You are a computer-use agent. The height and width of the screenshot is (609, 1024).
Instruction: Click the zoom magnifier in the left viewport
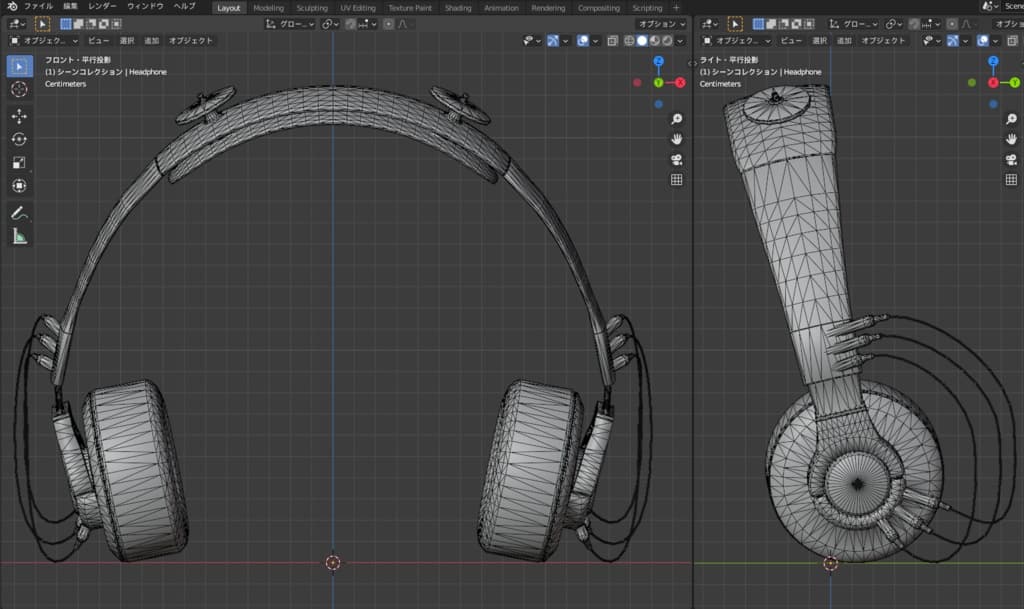(676, 119)
